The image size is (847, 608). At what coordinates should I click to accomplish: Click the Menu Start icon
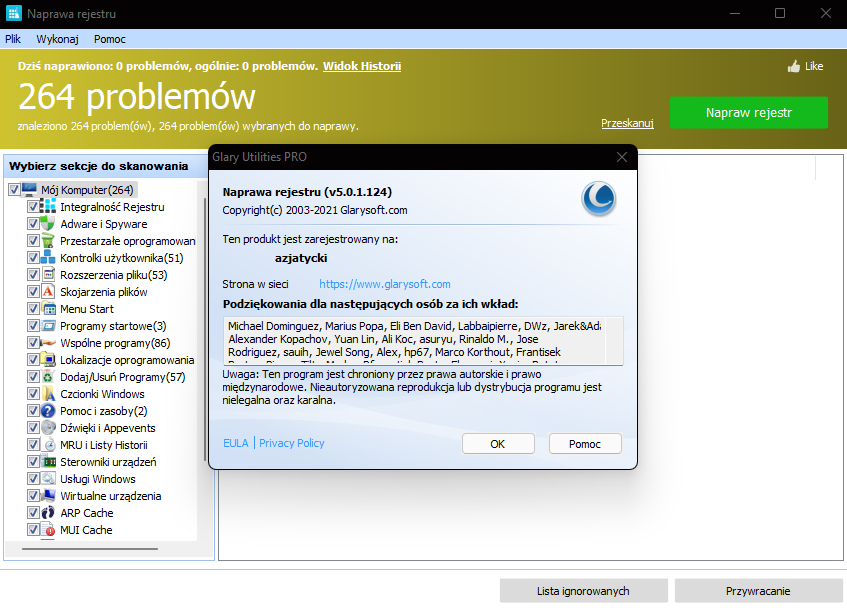pyautogui.click(x=48, y=309)
